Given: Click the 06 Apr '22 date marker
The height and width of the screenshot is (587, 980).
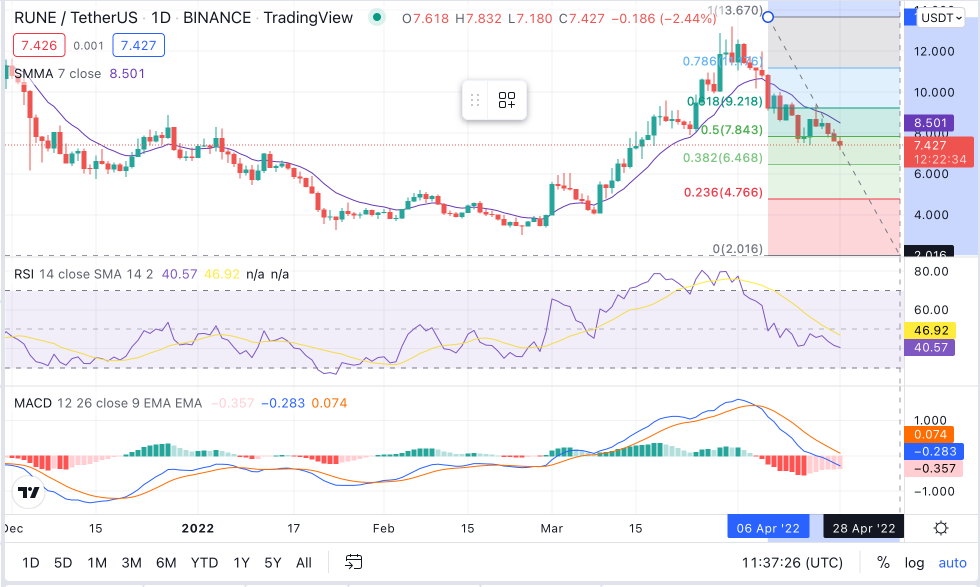Looking at the screenshot, I should [x=768, y=528].
